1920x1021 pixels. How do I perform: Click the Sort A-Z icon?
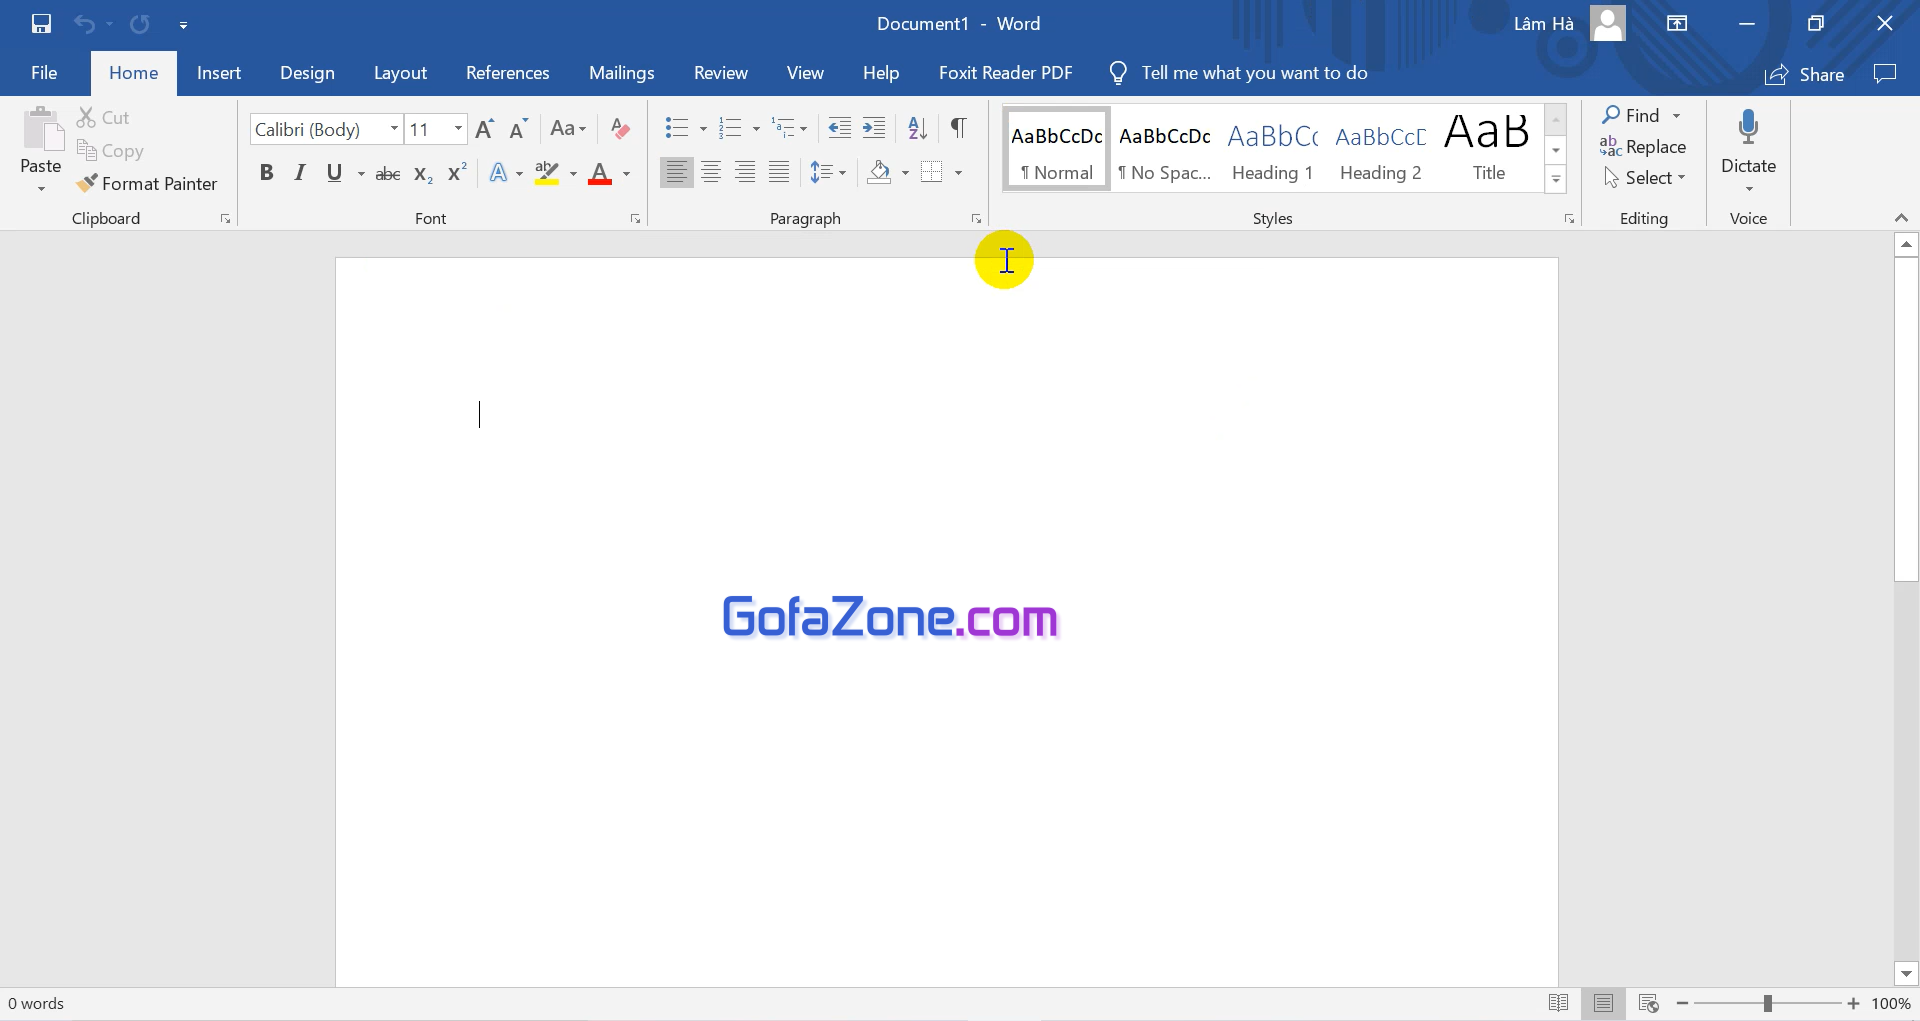point(917,128)
